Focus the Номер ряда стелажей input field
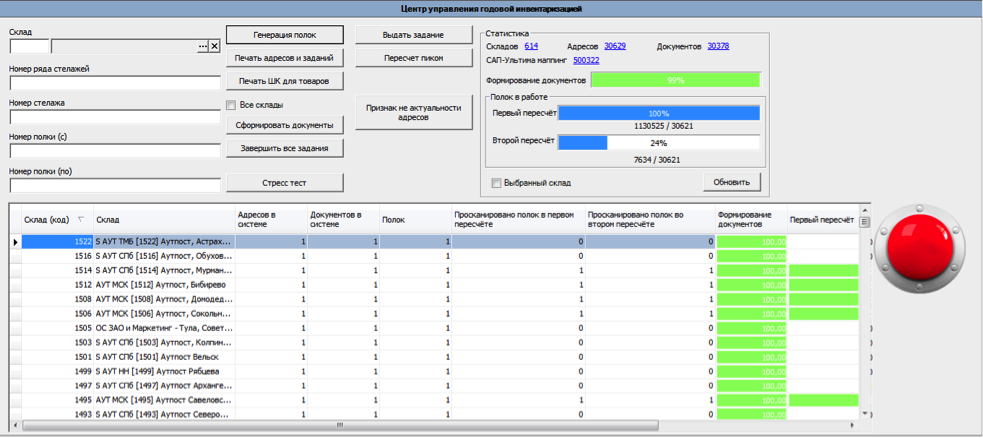The image size is (983, 438). coord(114,83)
